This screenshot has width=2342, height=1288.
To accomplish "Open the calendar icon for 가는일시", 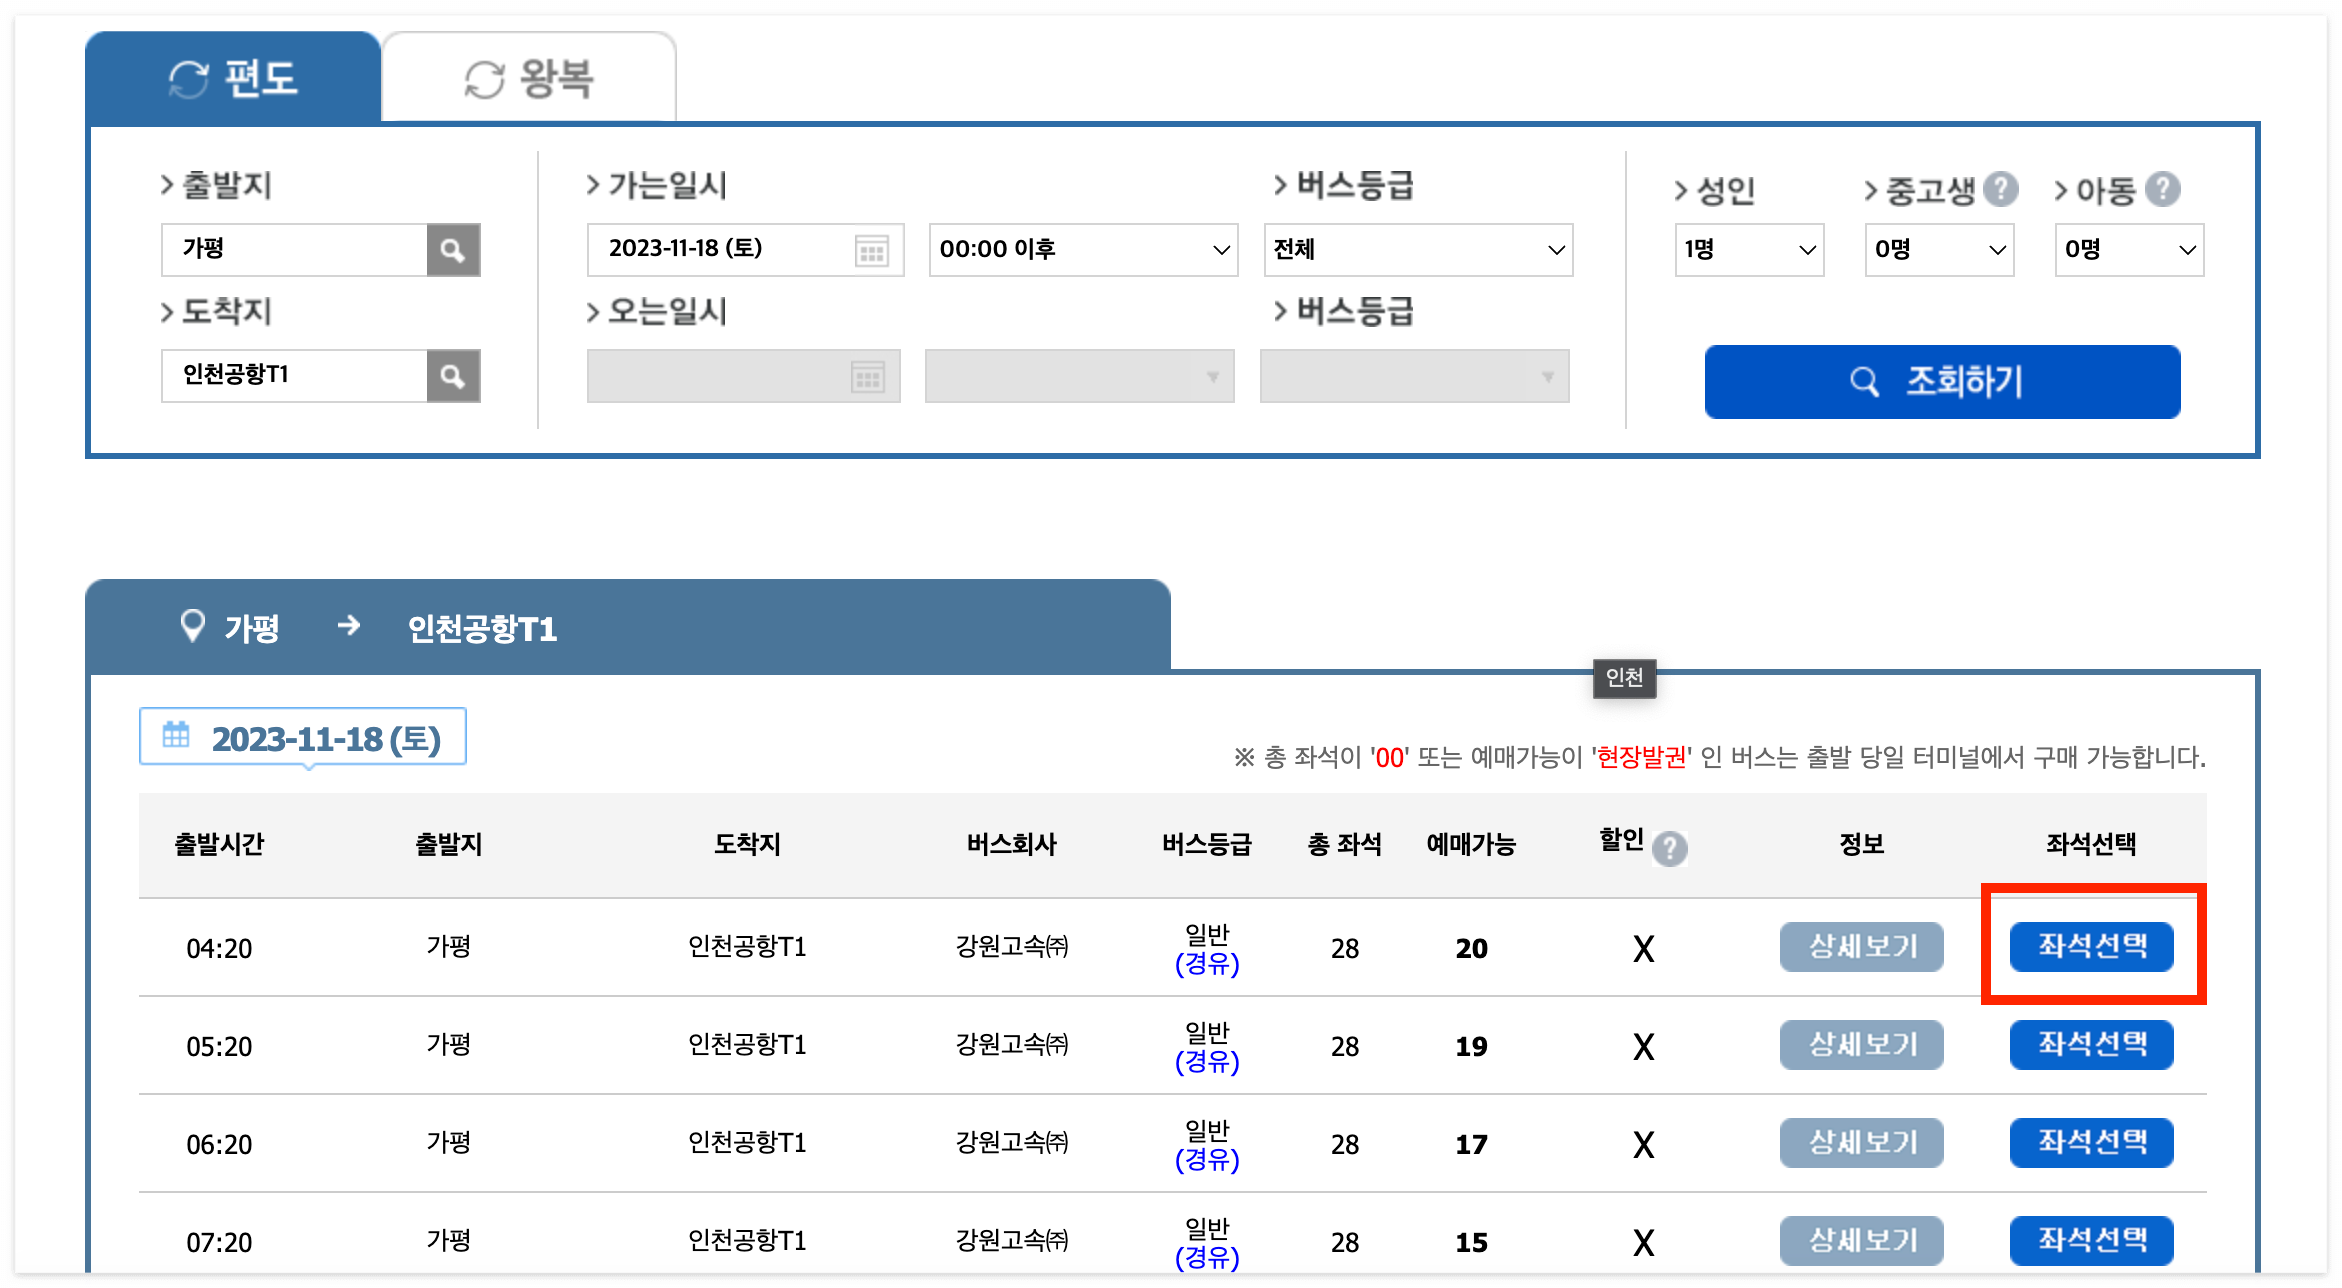I will point(869,250).
